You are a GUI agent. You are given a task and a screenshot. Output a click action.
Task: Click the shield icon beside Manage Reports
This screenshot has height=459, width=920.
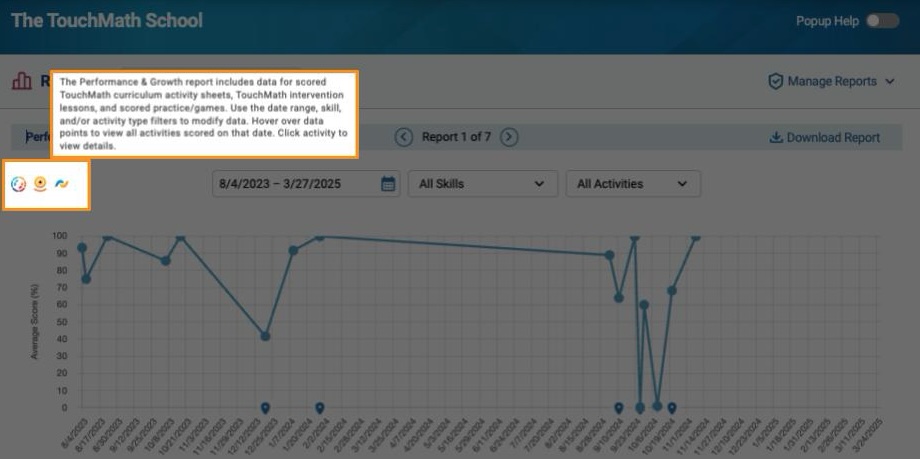coord(776,82)
